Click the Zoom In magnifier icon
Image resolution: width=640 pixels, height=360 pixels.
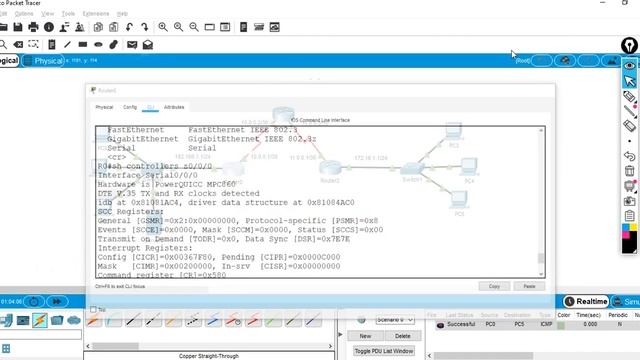coord(163,27)
